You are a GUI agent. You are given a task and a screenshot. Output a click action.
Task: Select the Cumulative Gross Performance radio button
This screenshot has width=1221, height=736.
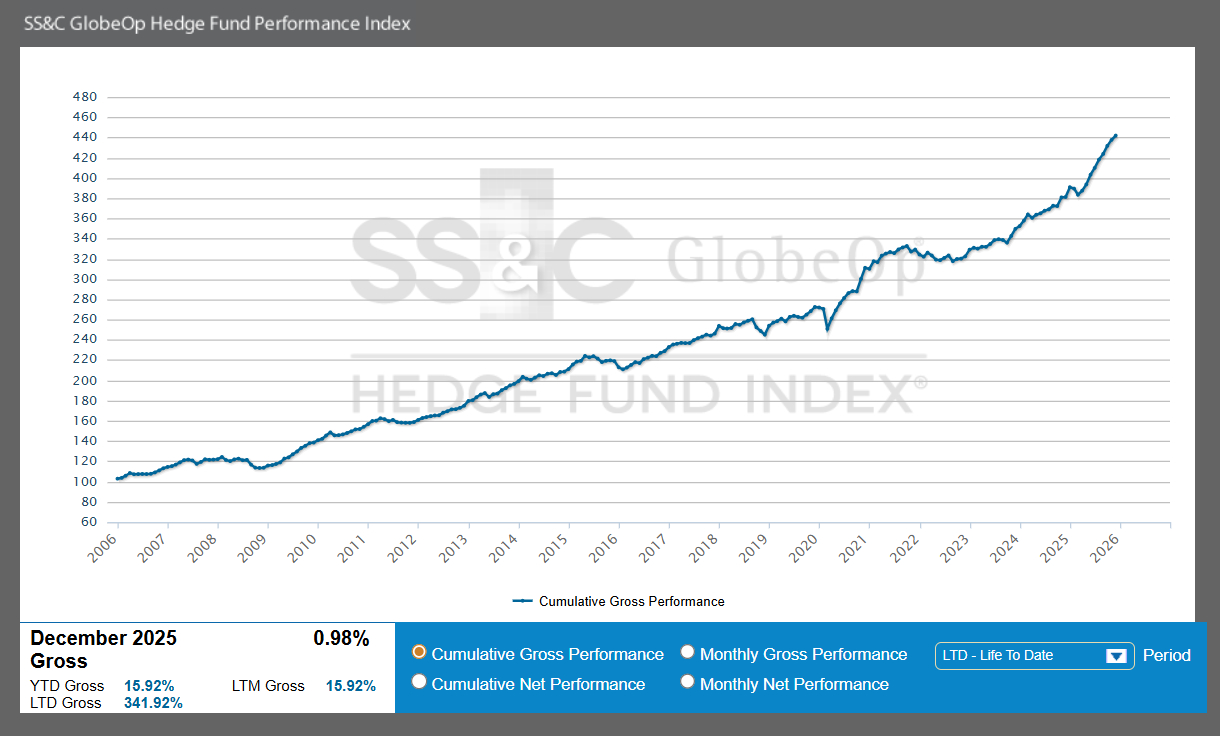click(x=420, y=653)
